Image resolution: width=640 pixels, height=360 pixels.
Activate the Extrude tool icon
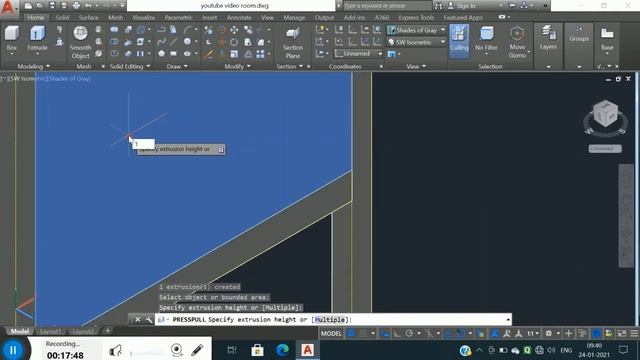coord(38,33)
